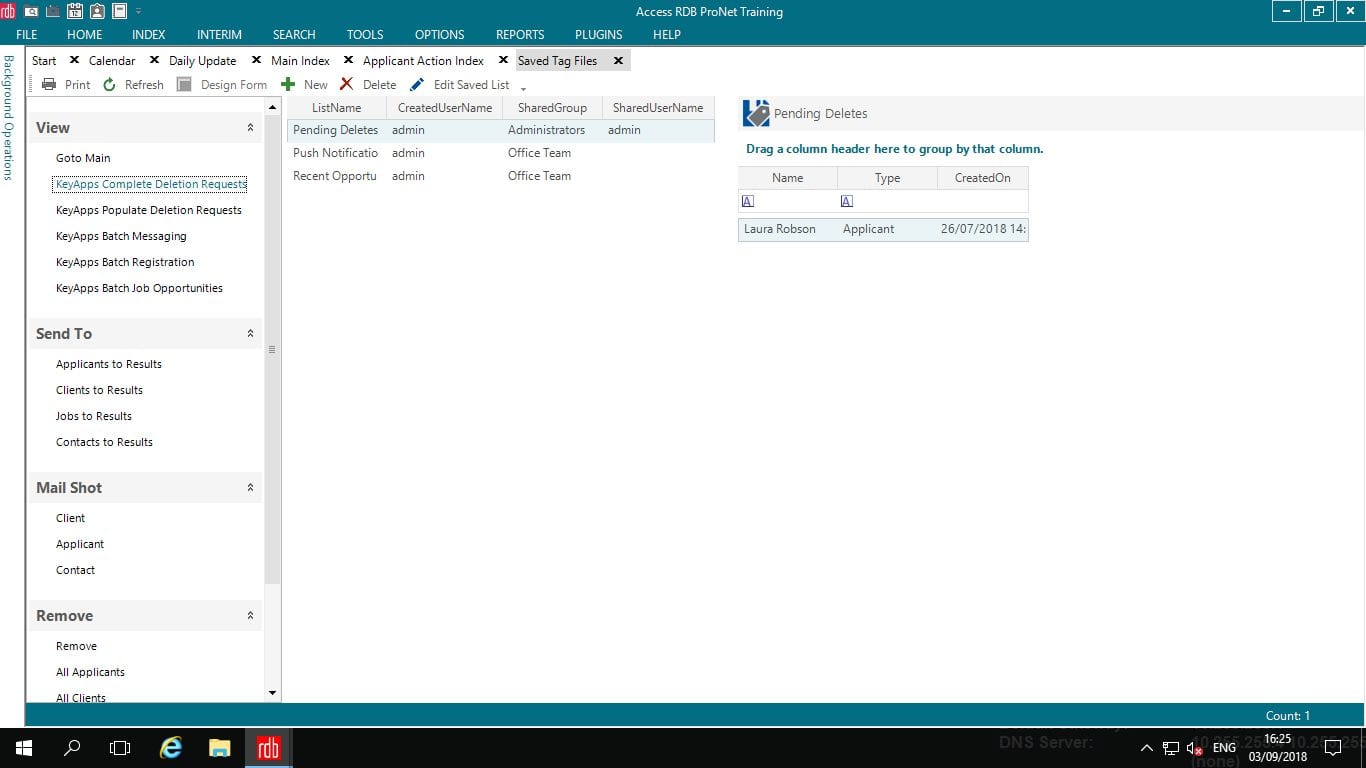Click the taskbar search magnifier icon
This screenshot has width=1366, height=768.
click(x=72, y=748)
